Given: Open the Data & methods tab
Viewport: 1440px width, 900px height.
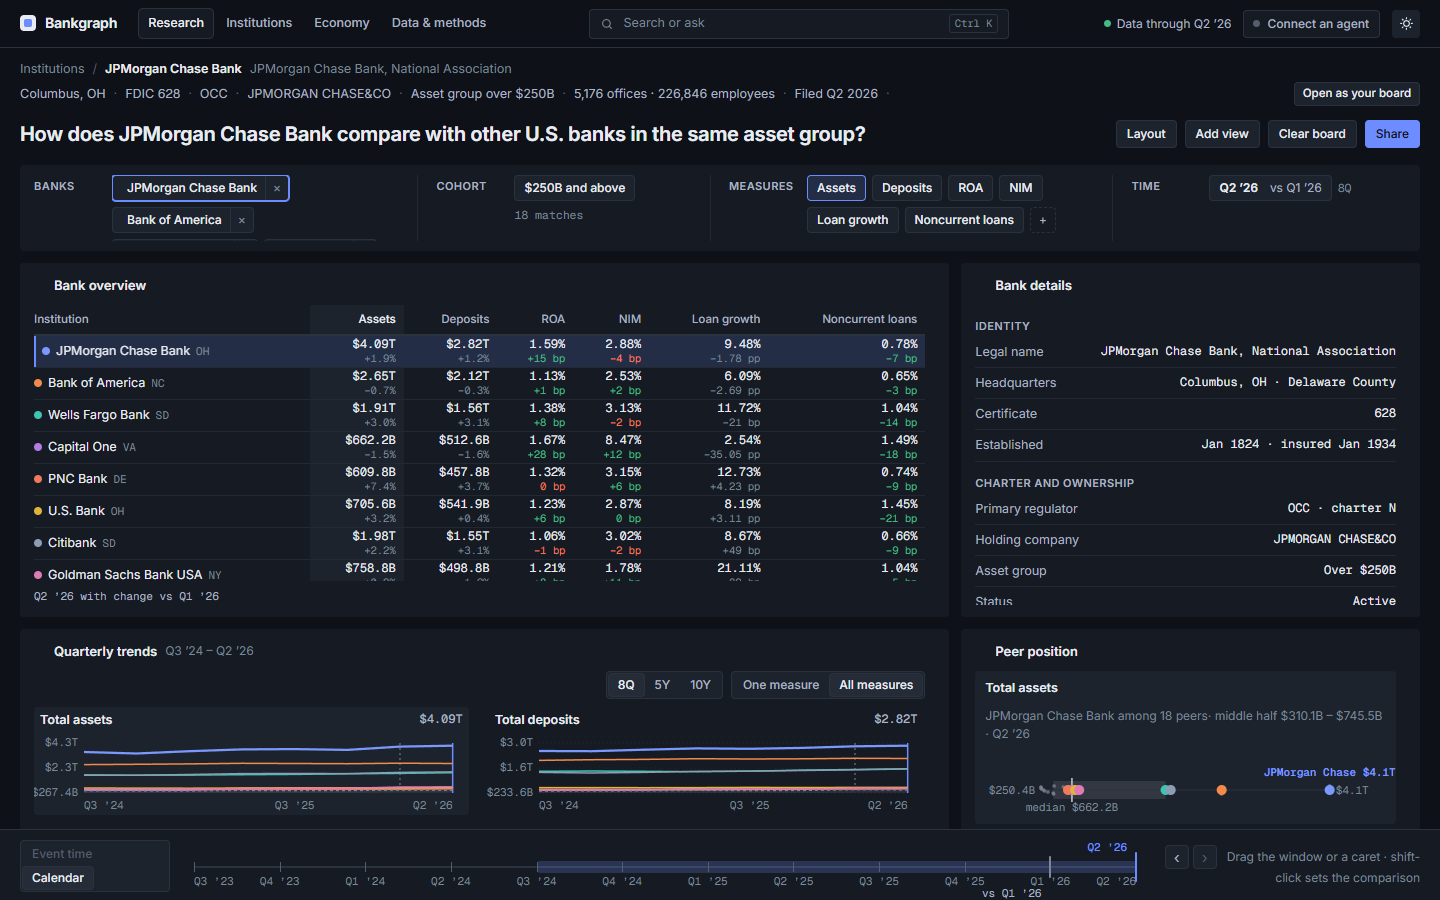Looking at the screenshot, I should 439,23.
